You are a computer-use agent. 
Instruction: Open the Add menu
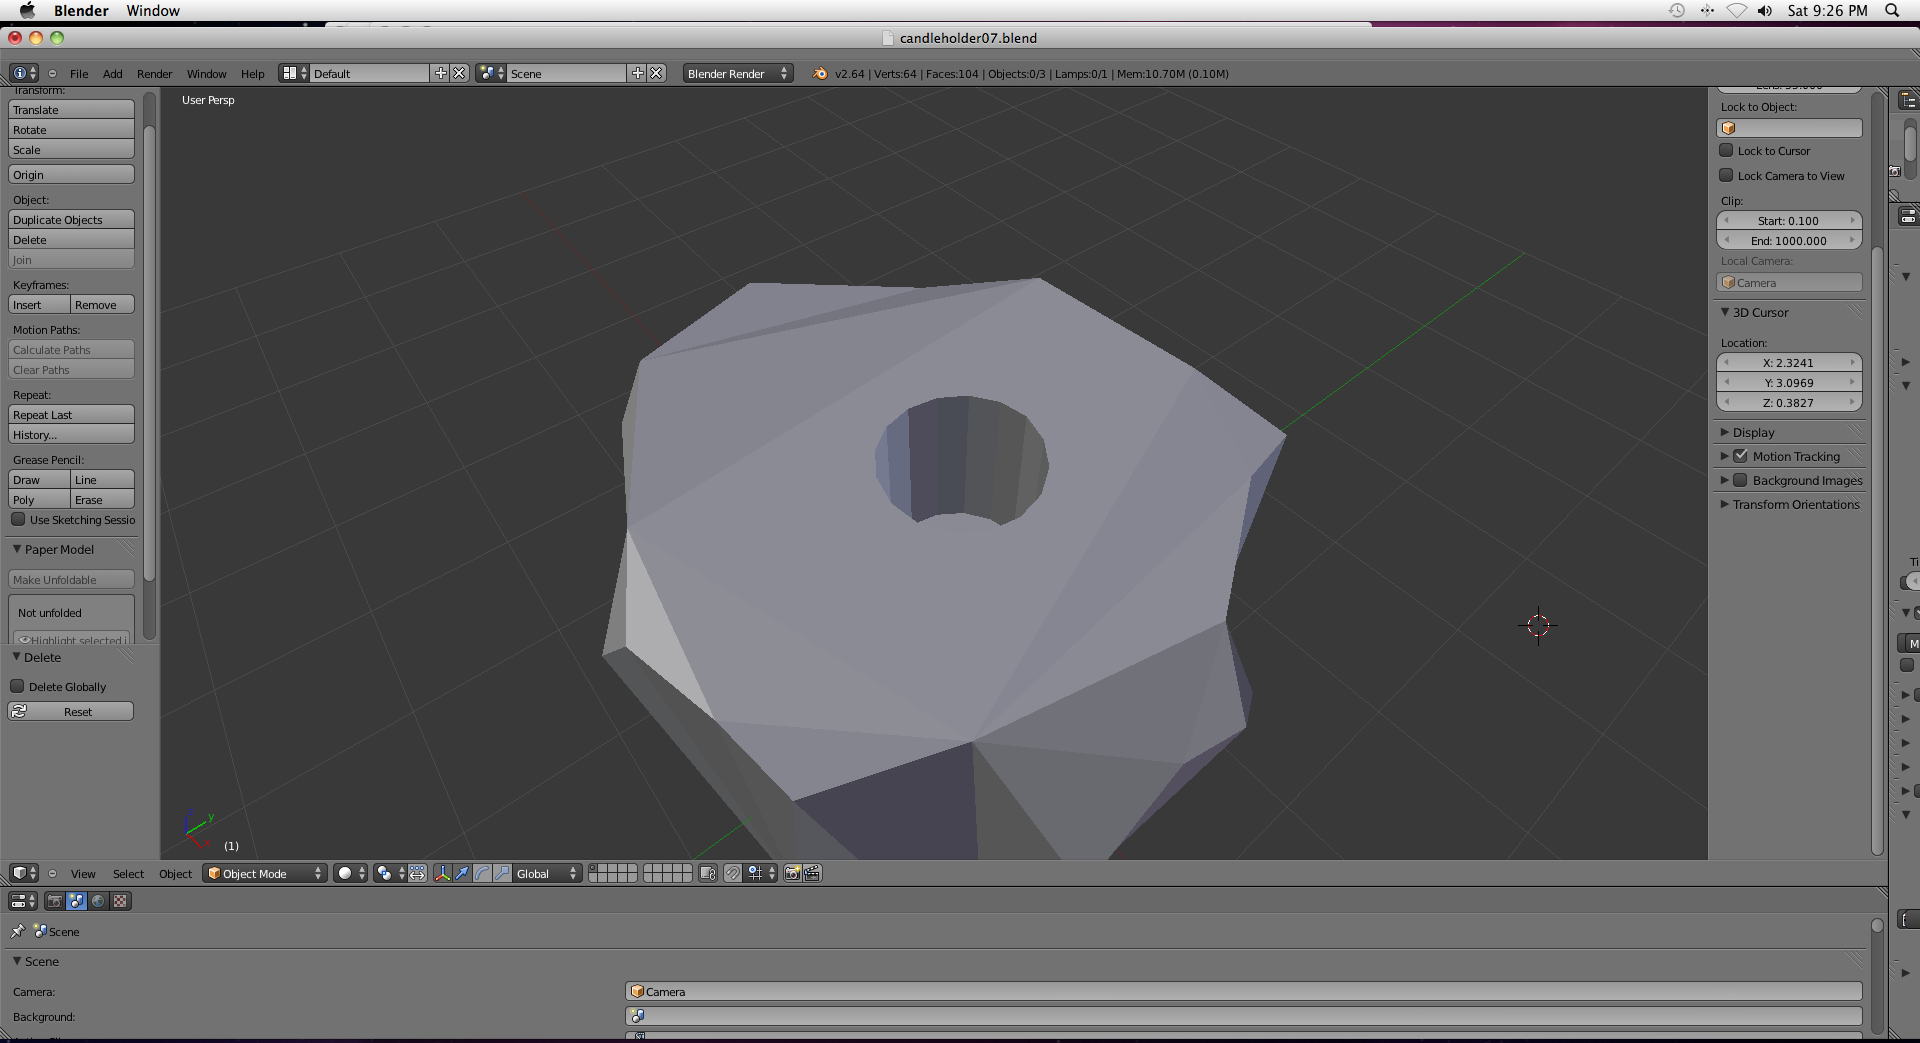coord(113,73)
